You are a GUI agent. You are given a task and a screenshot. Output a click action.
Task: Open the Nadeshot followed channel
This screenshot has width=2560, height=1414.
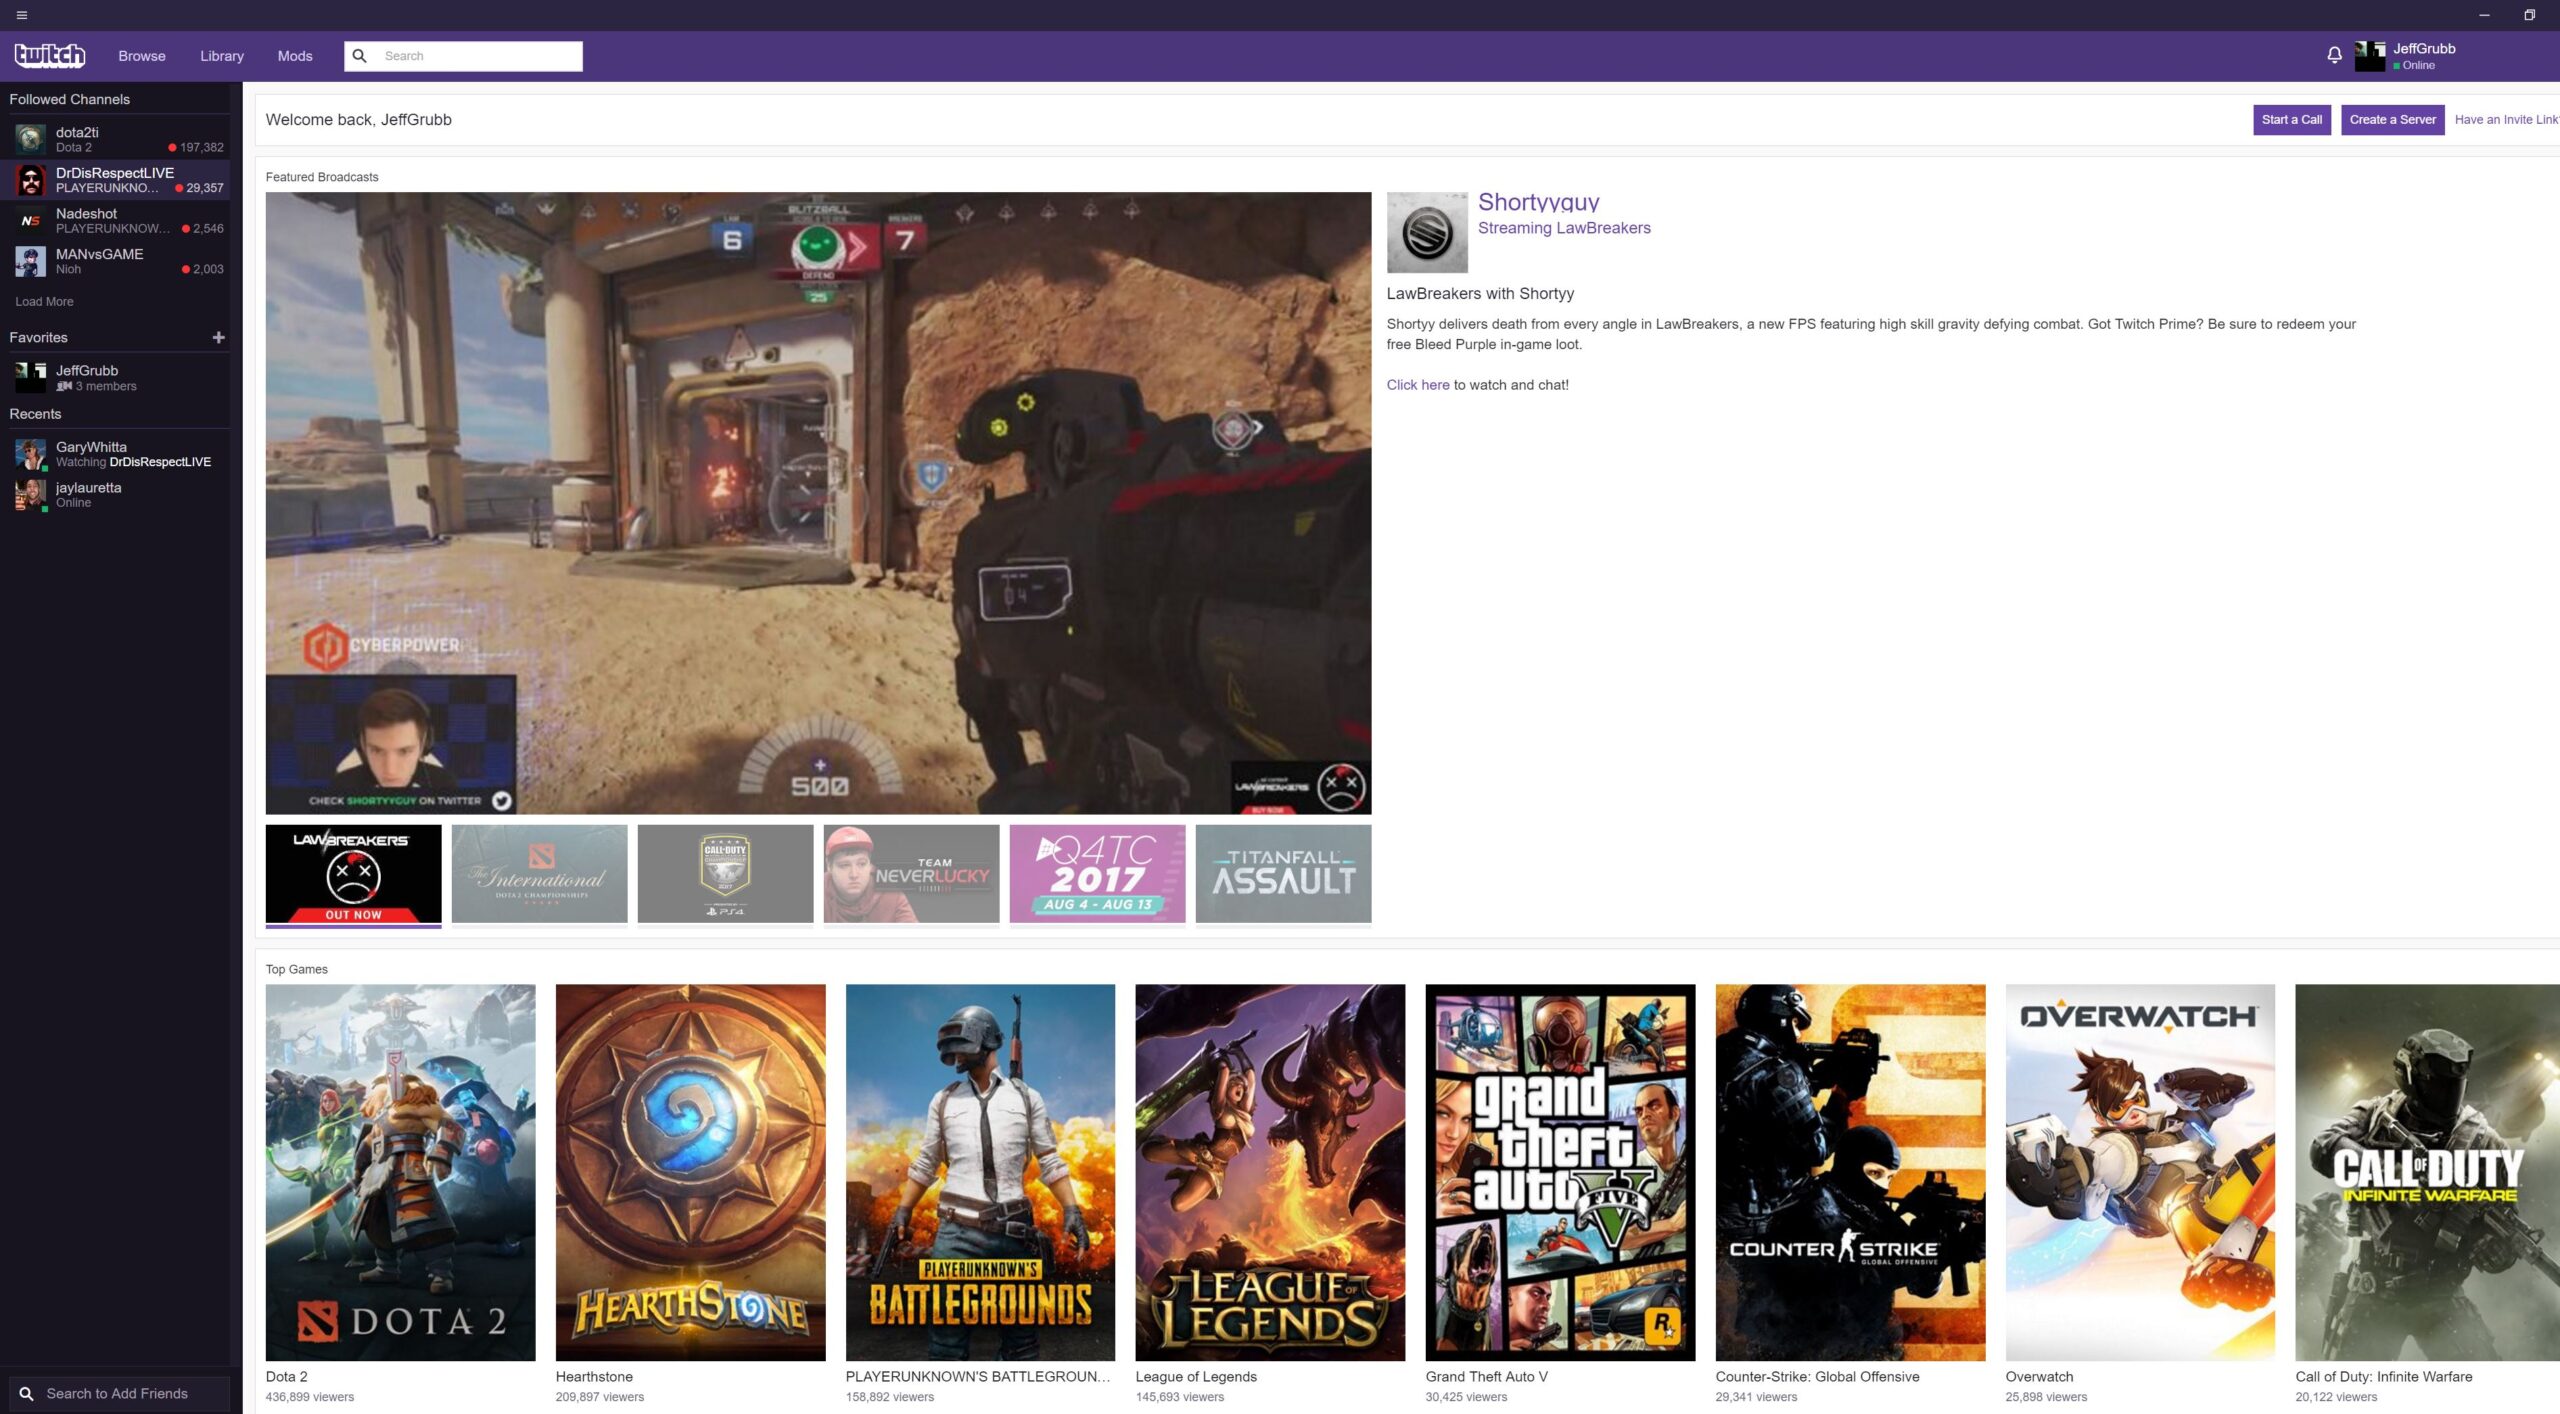[115, 220]
